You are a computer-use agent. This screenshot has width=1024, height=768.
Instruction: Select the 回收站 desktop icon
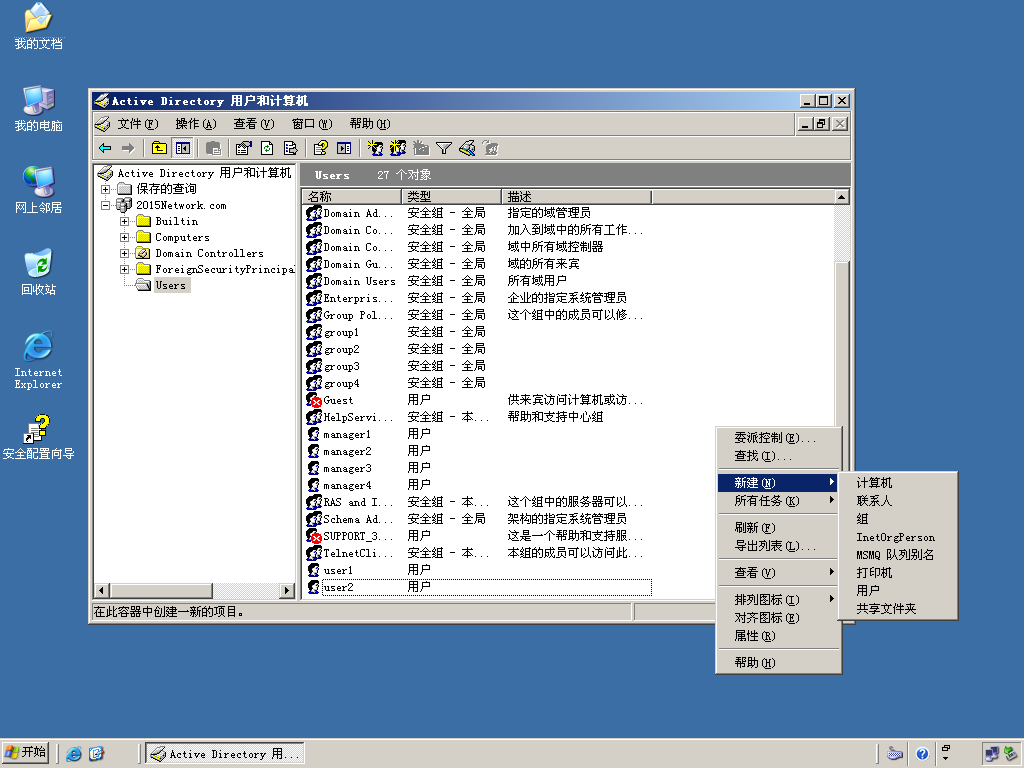pos(39,272)
